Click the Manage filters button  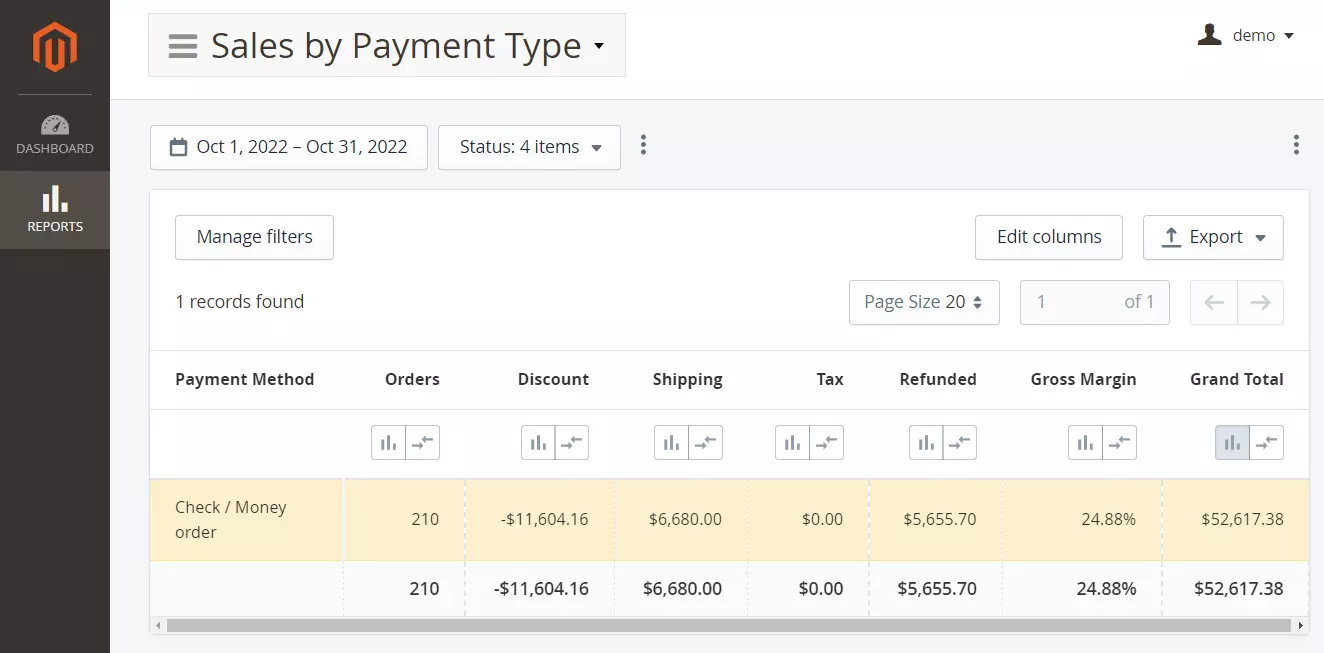254,237
